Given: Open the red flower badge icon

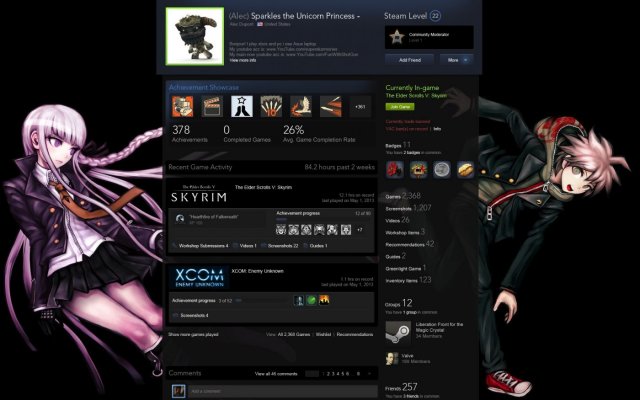Looking at the screenshot, I should point(395,169).
